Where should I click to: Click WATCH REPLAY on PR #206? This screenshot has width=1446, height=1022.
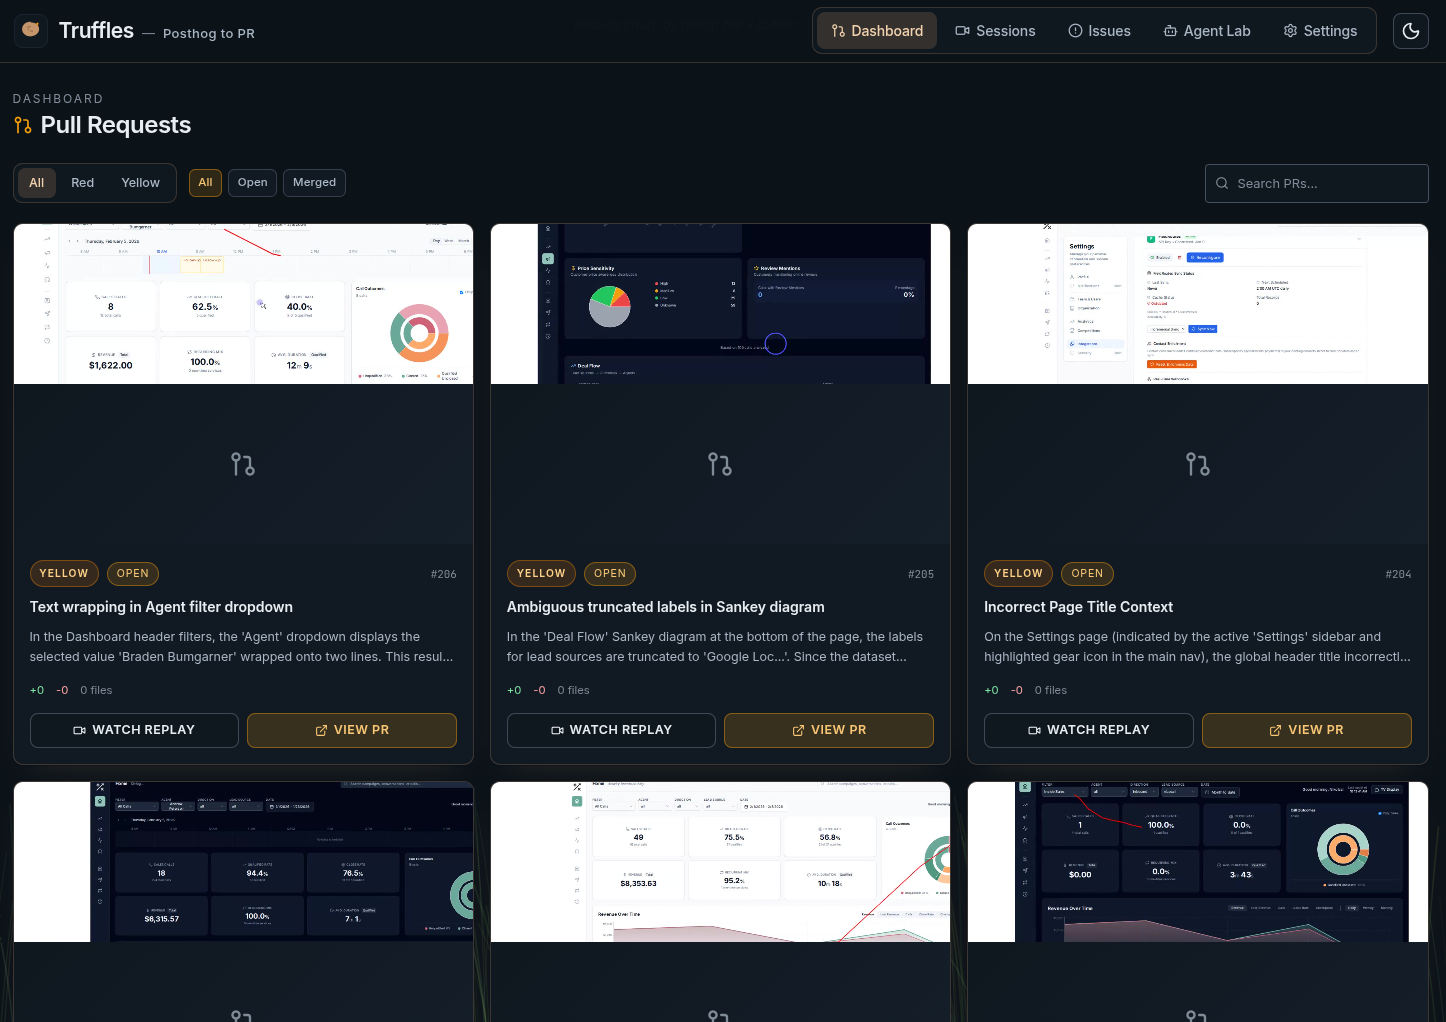134,730
